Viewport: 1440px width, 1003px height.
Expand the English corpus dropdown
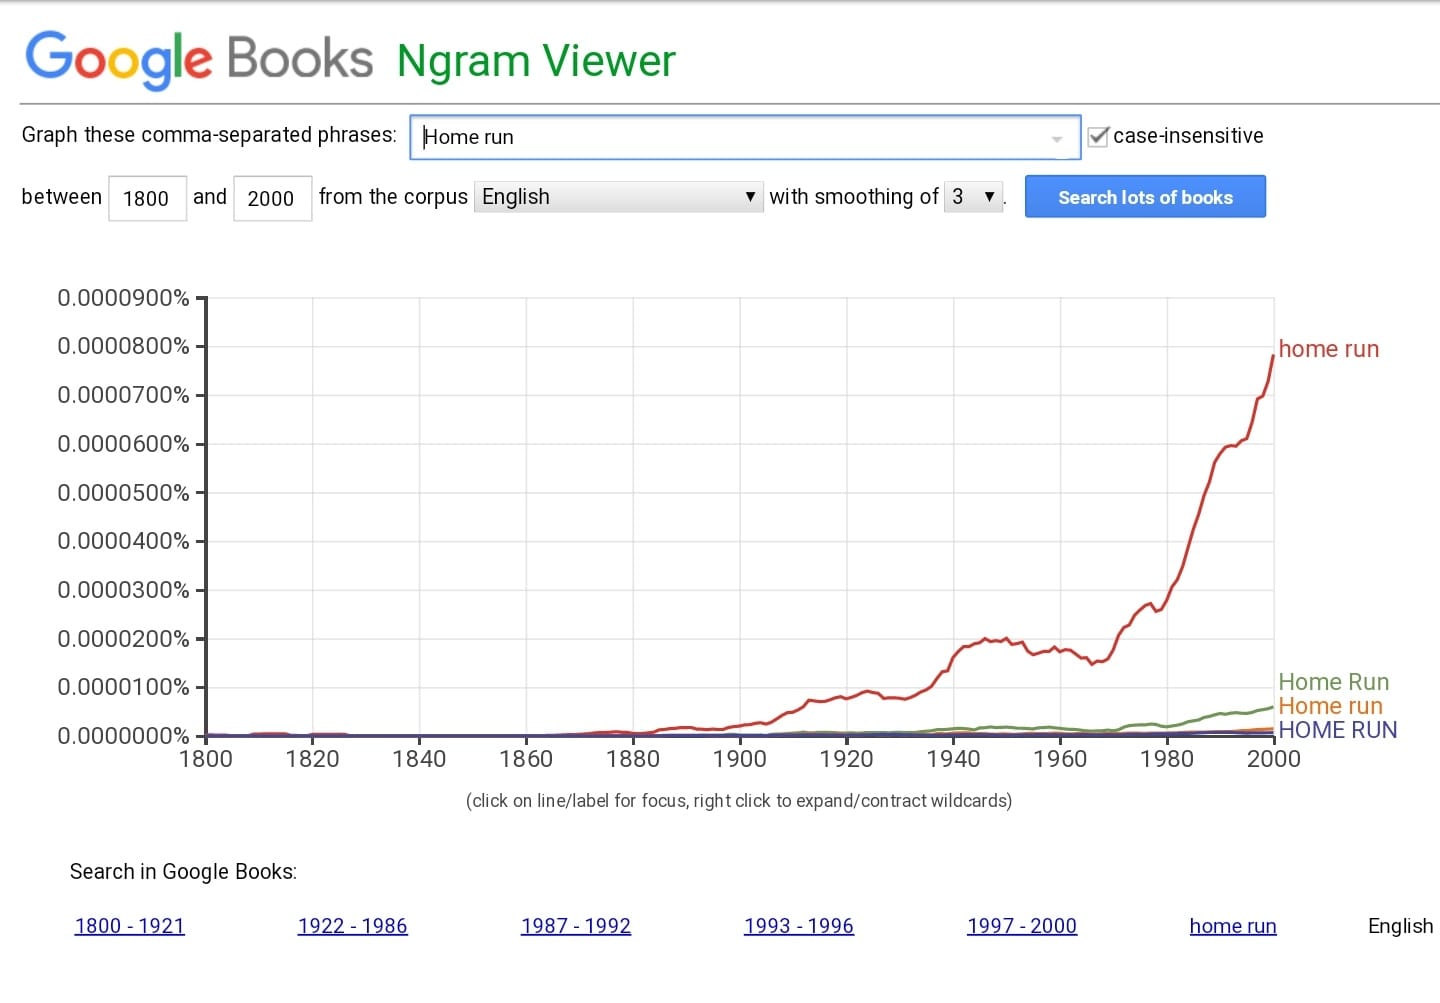(x=618, y=197)
